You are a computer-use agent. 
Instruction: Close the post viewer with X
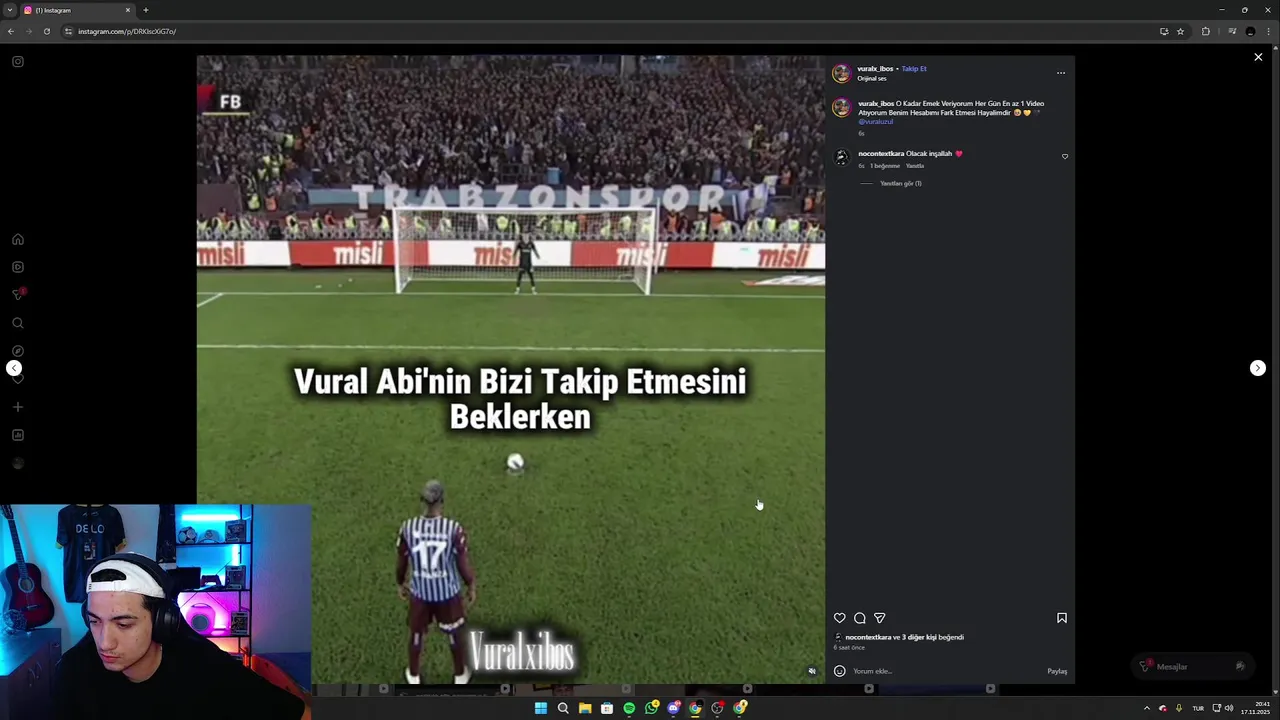(x=1258, y=57)
